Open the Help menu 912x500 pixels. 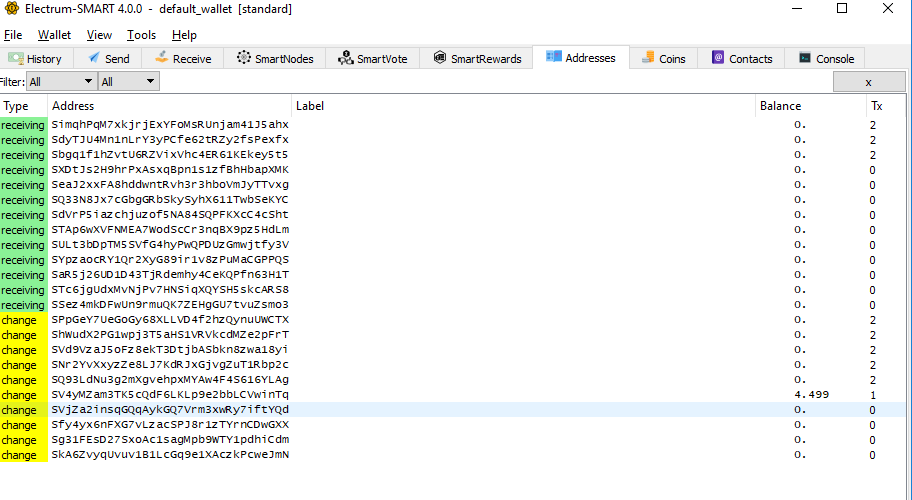(184, 35)
